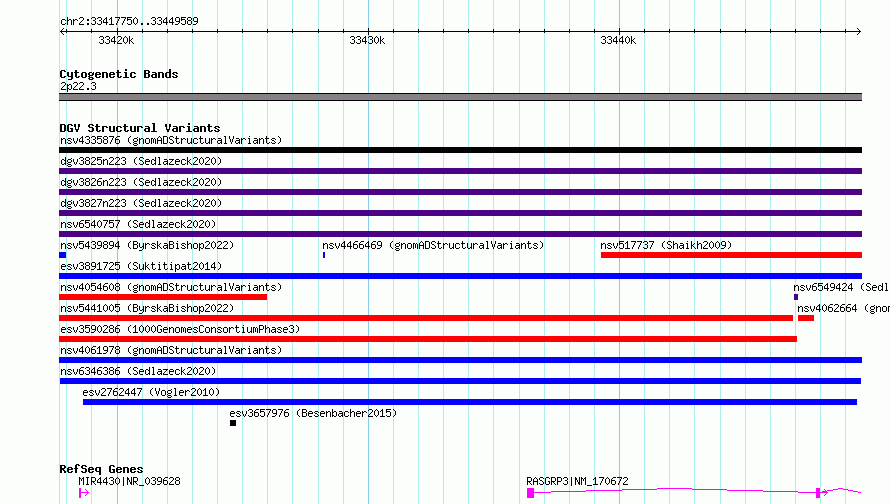Click the nsv517737 (Shaikh2009) label
The width and height of the screenshot is (890, 504).
(666, 245)
